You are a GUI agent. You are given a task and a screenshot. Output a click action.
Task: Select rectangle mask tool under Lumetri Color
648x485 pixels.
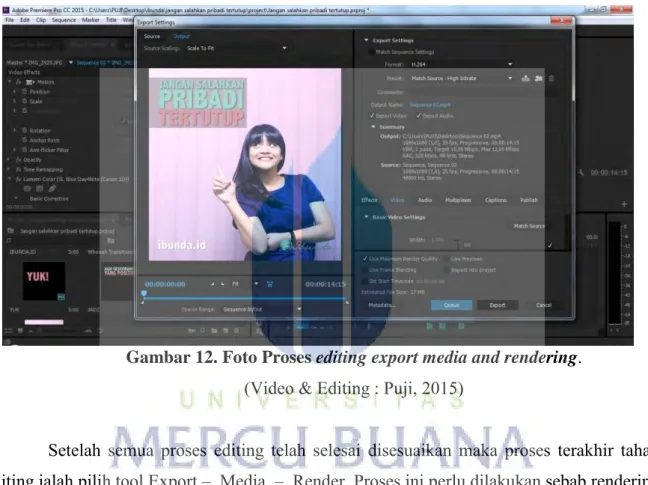tap(40, 189)
